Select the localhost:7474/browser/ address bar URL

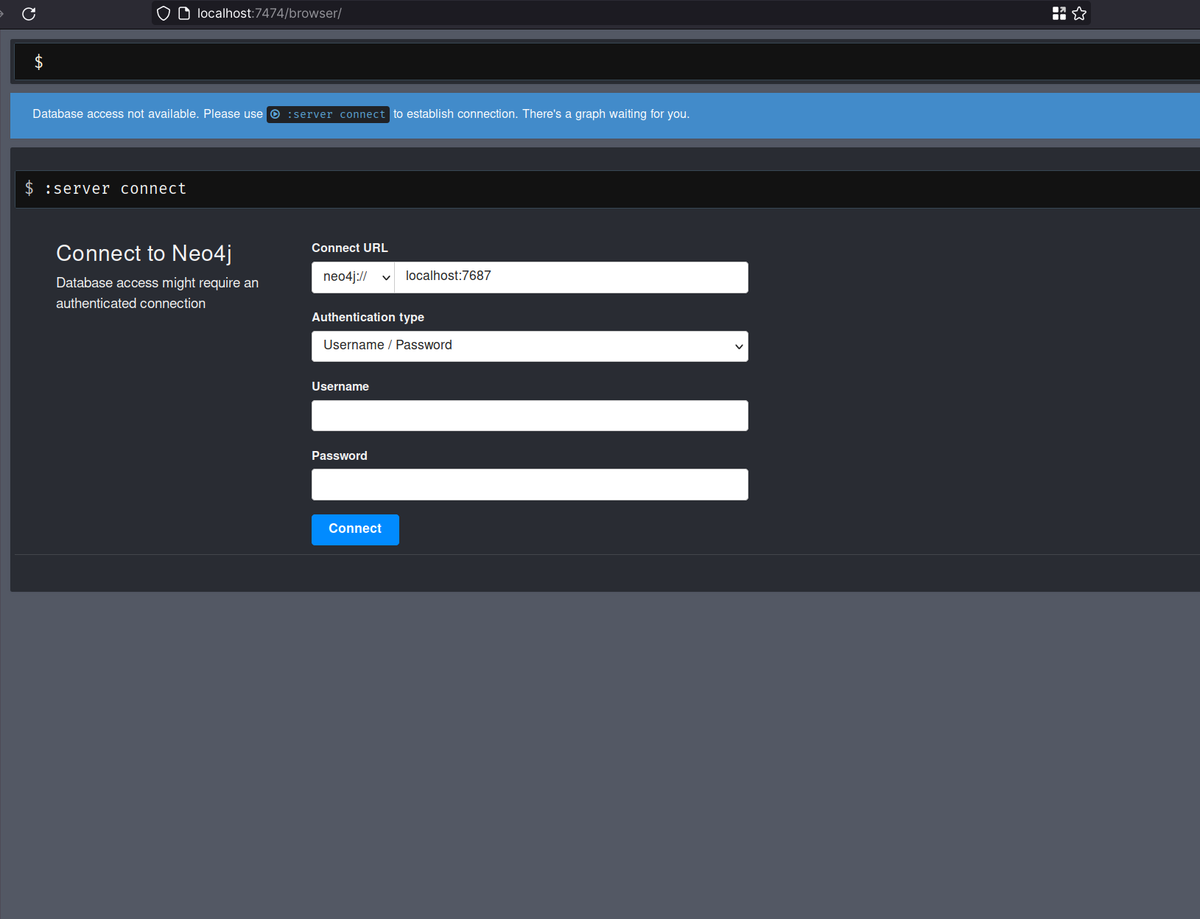click(x=270, y=14)
